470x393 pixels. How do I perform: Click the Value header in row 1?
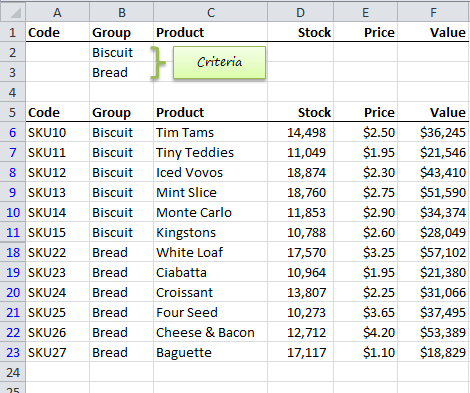(x=433, y=32)
